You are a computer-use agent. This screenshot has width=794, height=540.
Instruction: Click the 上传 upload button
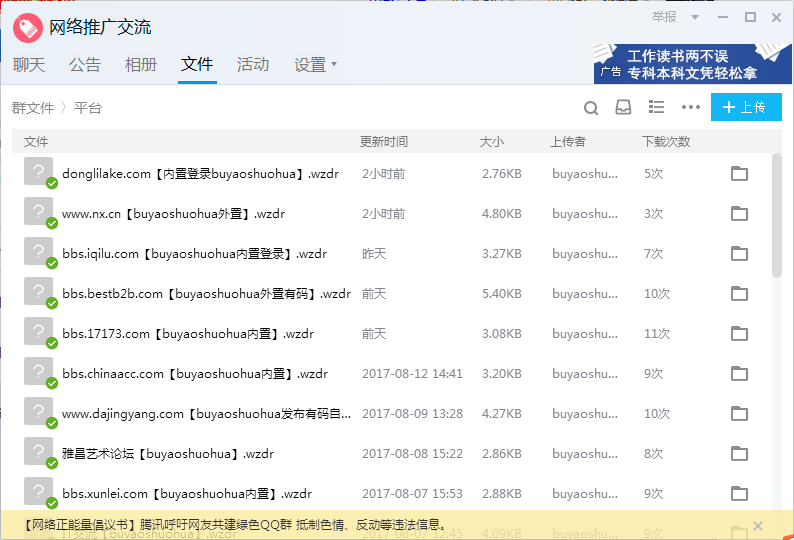tap(746, 107)
